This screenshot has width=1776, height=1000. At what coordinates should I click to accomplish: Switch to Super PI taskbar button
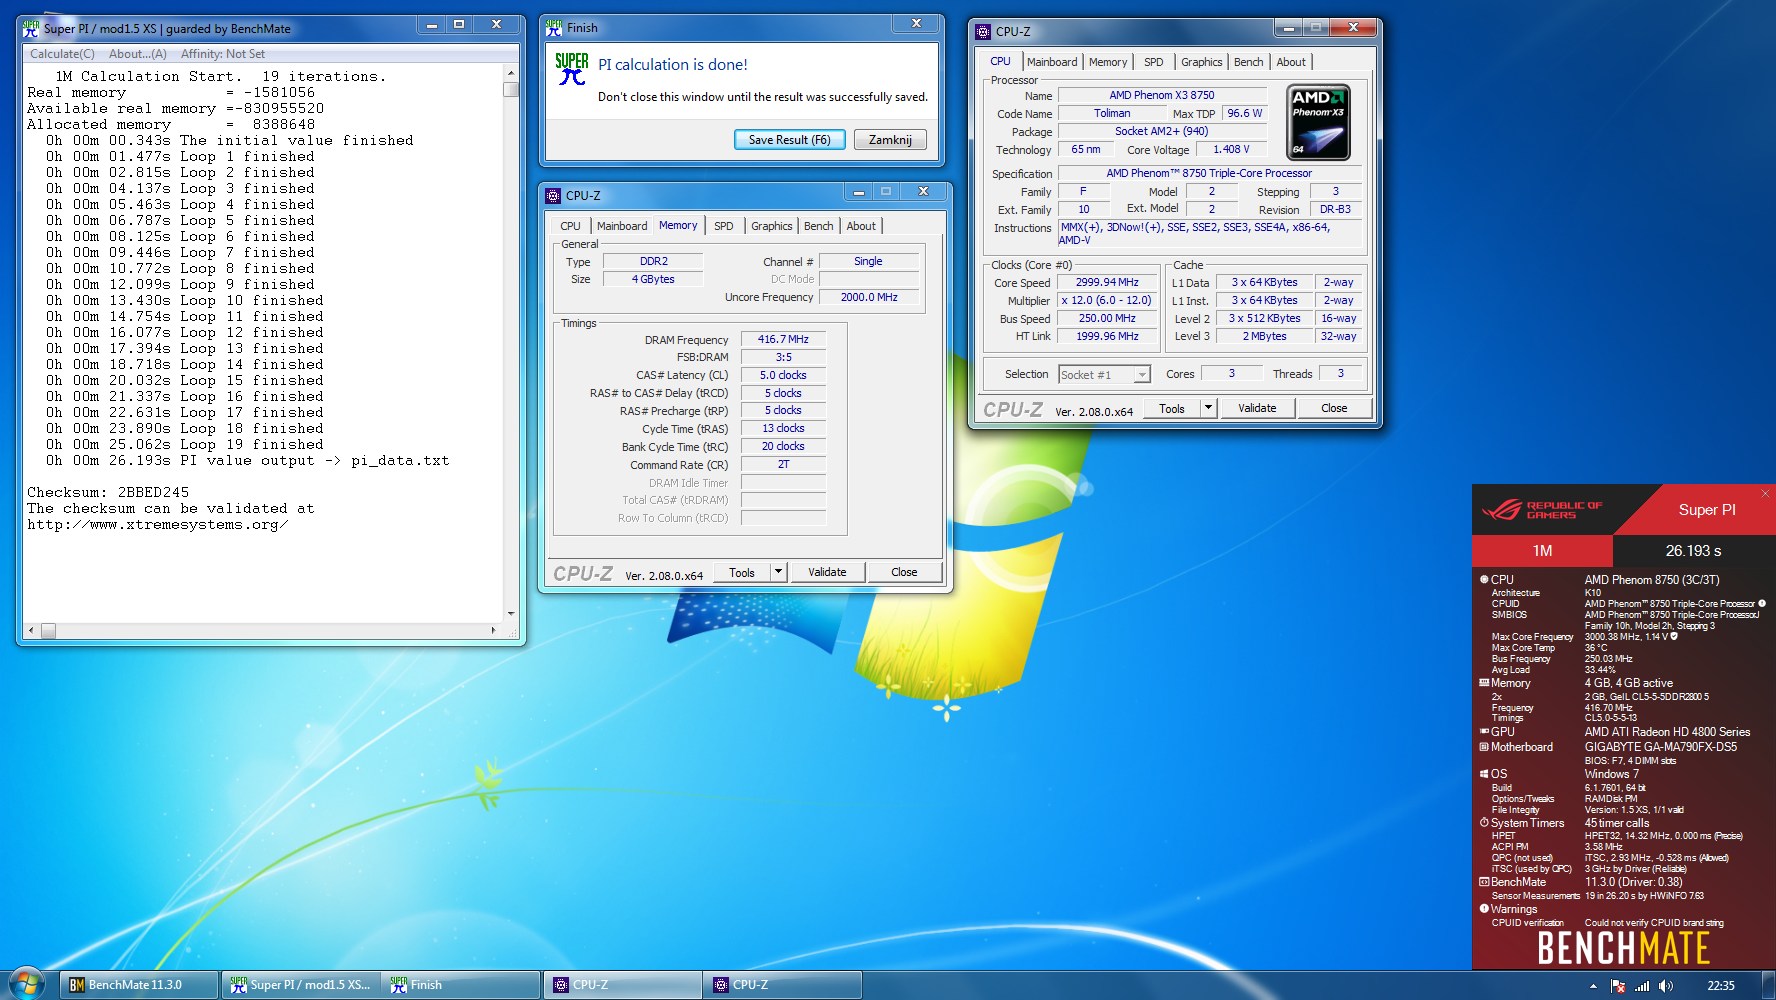pos(301,985)
